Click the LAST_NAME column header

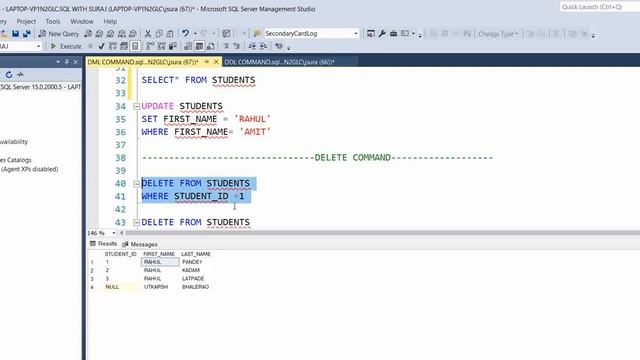[x=196, y=254]
